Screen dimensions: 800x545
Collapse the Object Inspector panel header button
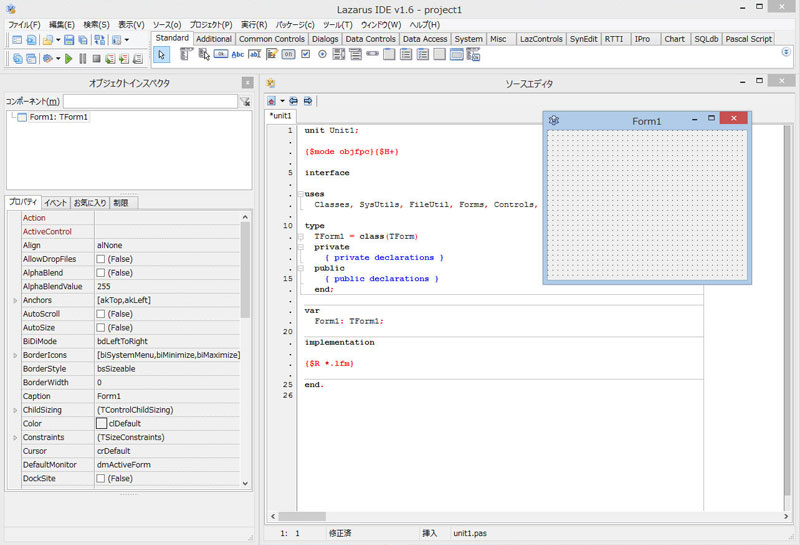247,83
